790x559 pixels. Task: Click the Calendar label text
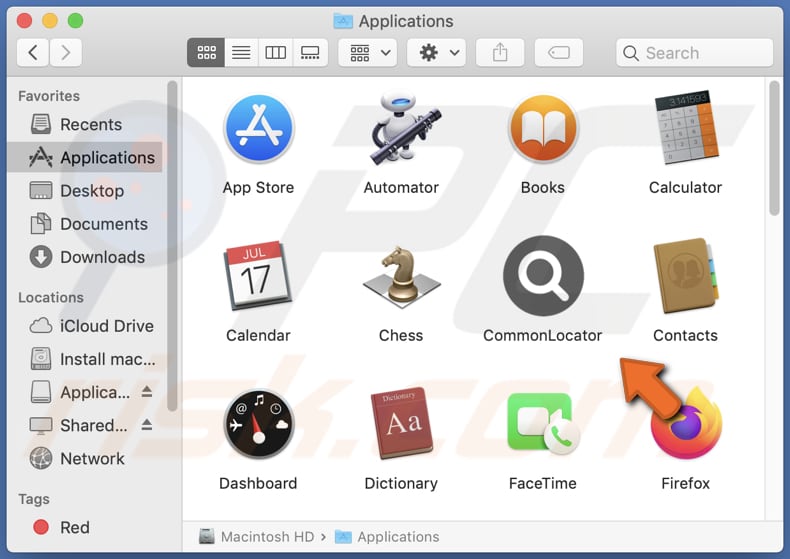tap(258, 335)
